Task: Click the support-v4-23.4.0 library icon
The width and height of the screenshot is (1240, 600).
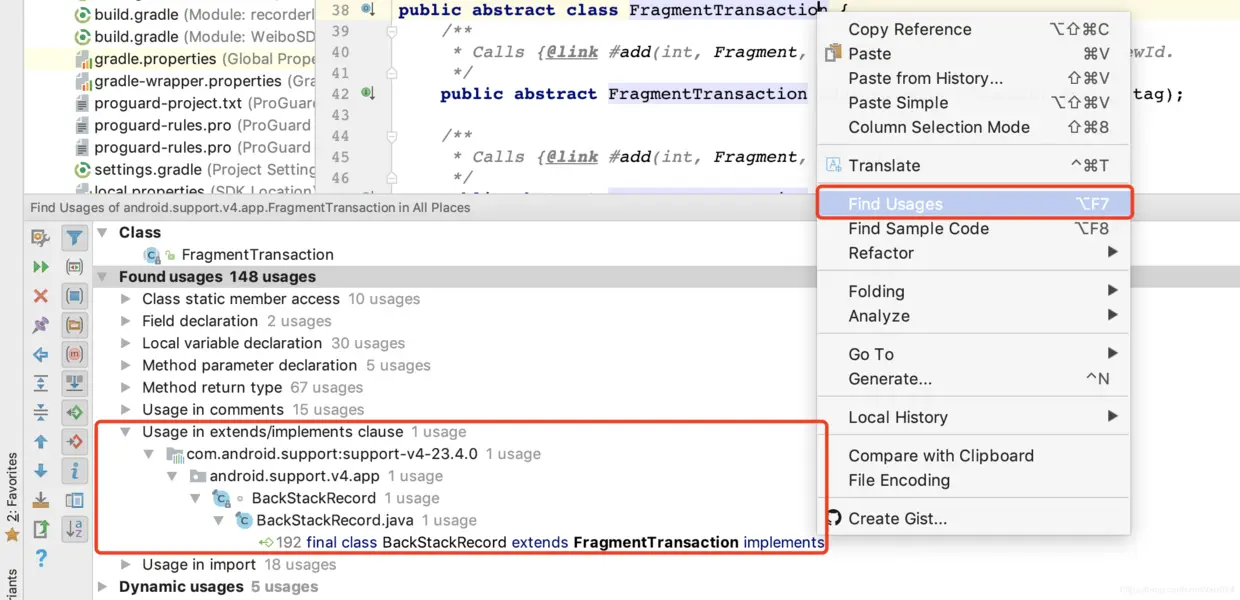Action: pyautogui.click(x=175, y=454)
